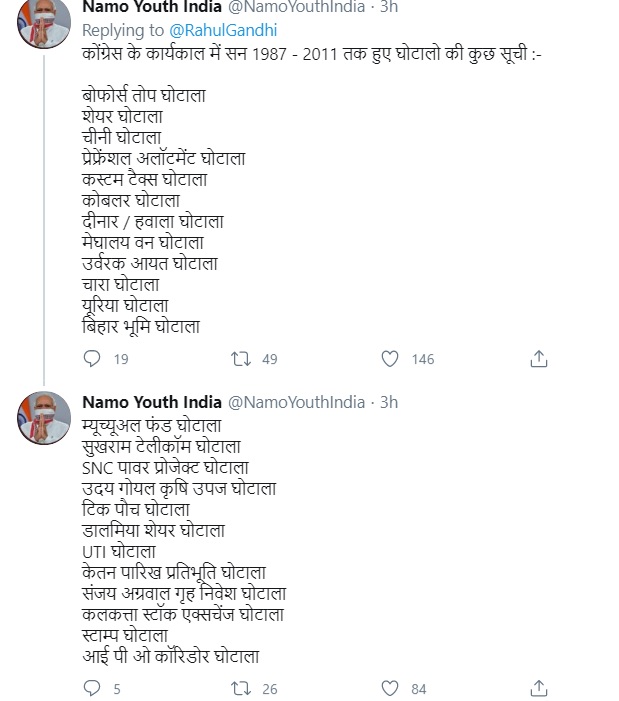Open the first tweet's text about 1987 - 2011
This screenshot has height=701, width=619.
[x=312, y=54]
